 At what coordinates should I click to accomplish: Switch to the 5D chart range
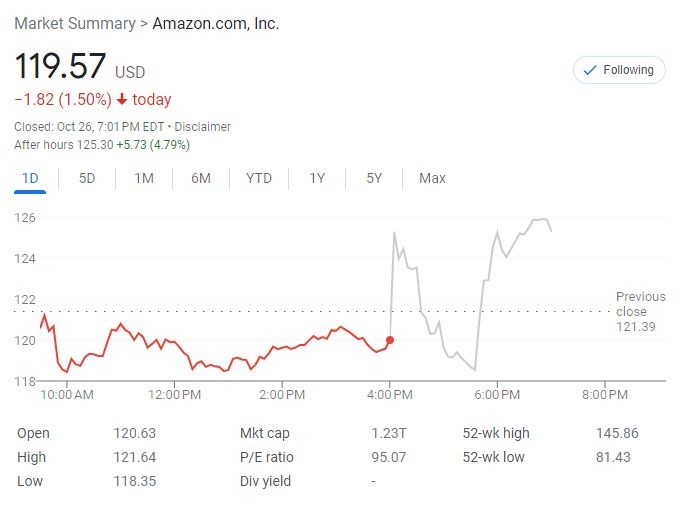click(87, 179)
